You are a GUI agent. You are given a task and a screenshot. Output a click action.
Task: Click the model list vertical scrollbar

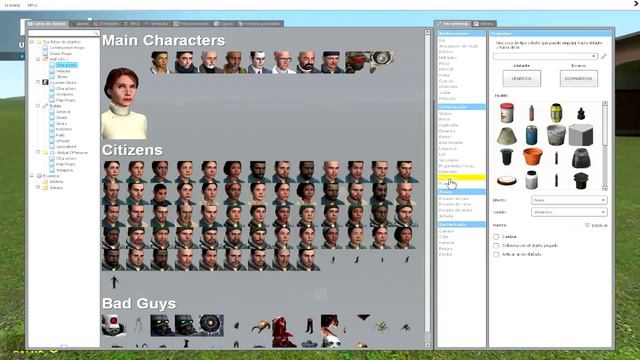604,146
